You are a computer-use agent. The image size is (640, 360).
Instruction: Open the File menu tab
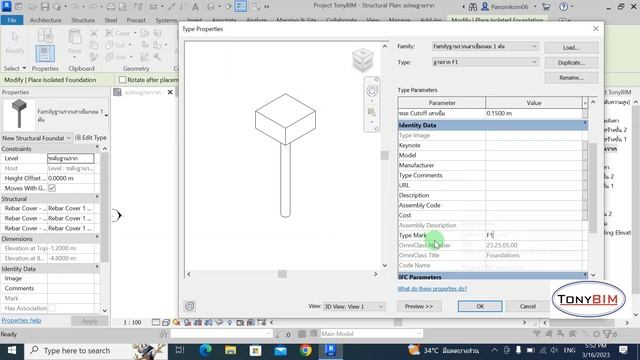point(12,20)
